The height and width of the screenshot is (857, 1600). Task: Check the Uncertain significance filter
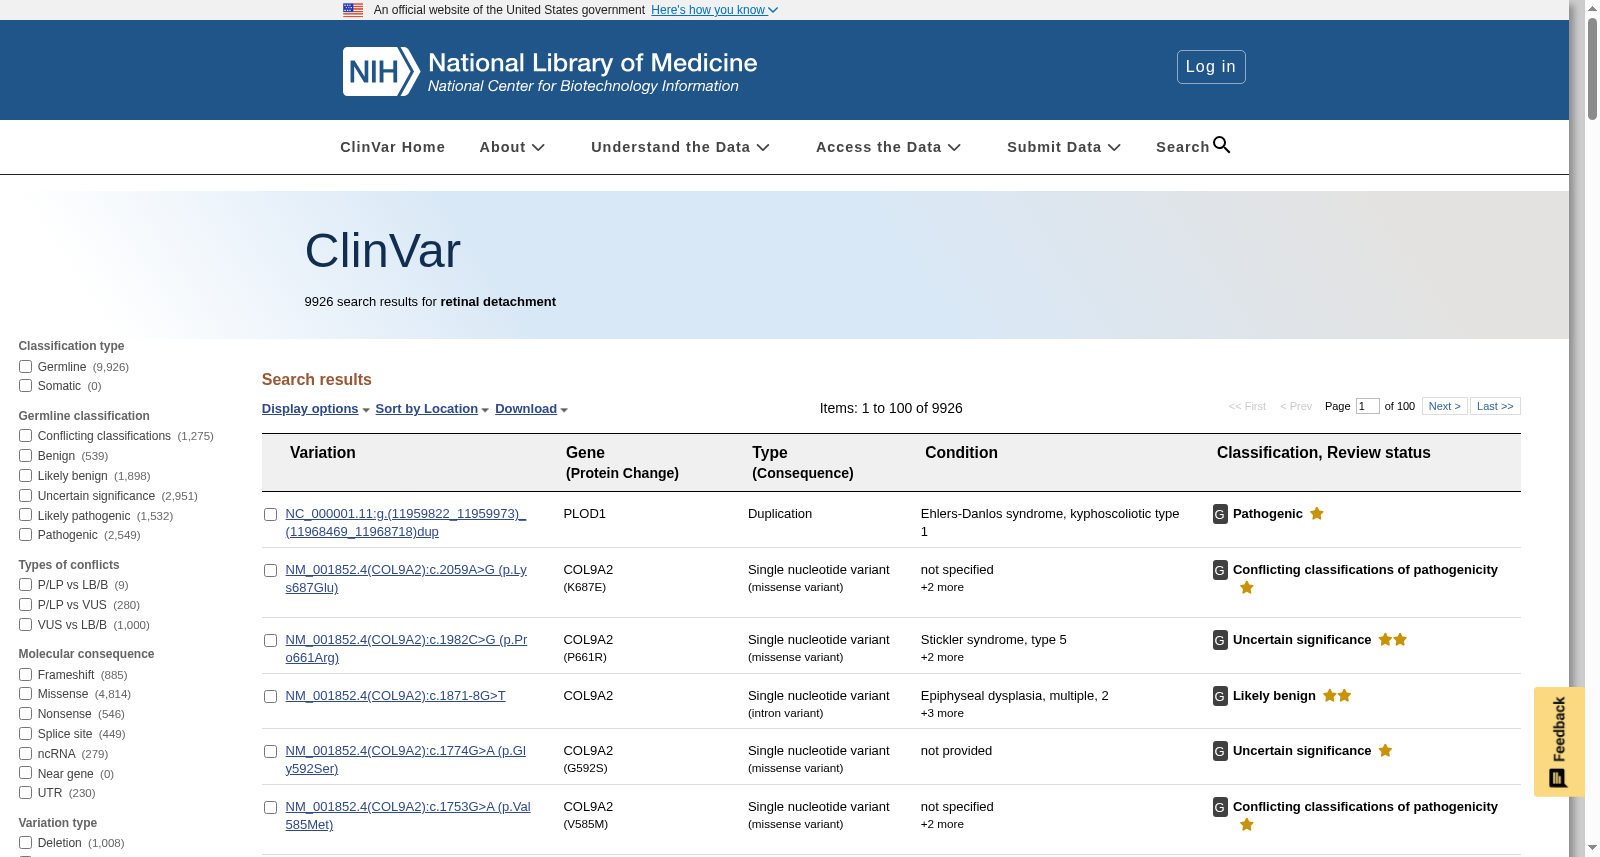click(x=26, y=496)
